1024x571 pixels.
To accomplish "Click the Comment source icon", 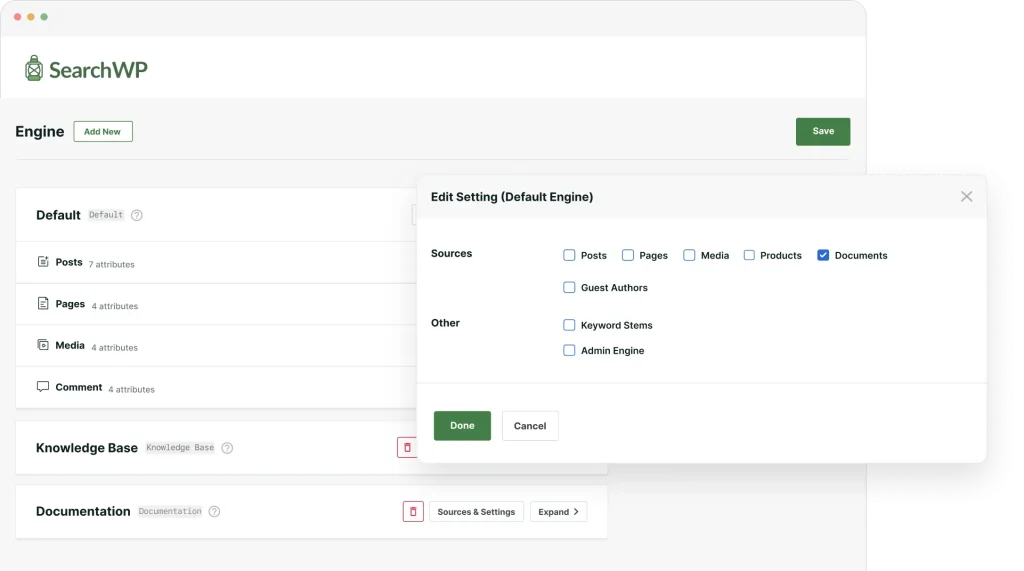I will [x=43, y=386].
